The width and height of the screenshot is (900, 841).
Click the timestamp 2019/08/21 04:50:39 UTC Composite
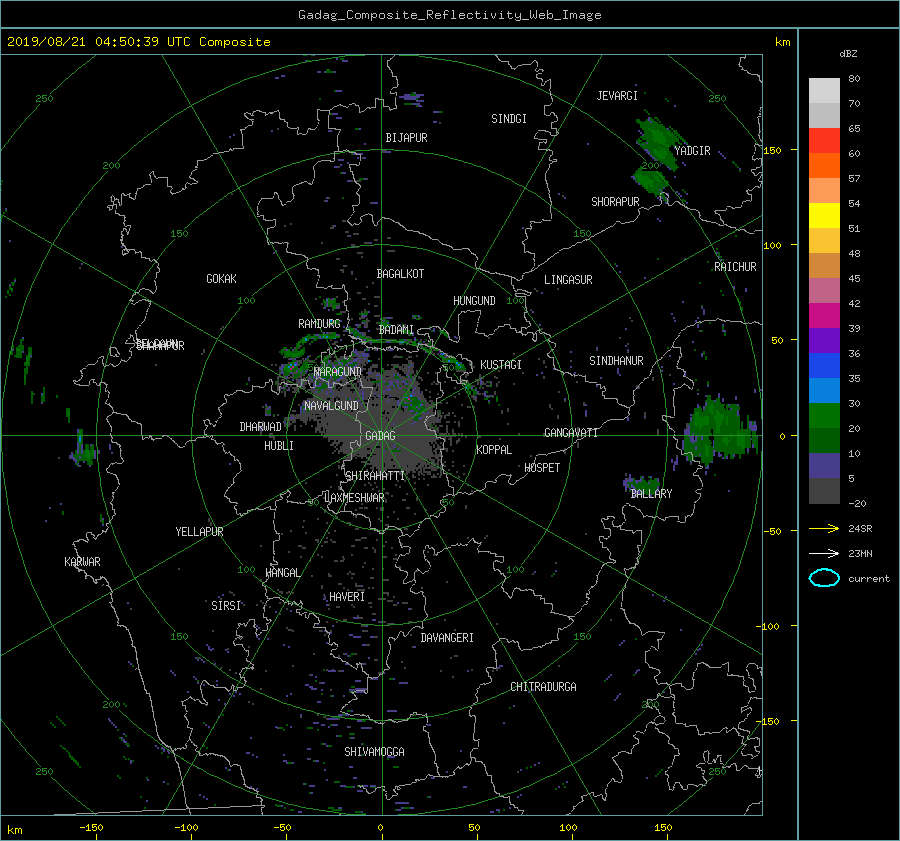click(138, 42)
